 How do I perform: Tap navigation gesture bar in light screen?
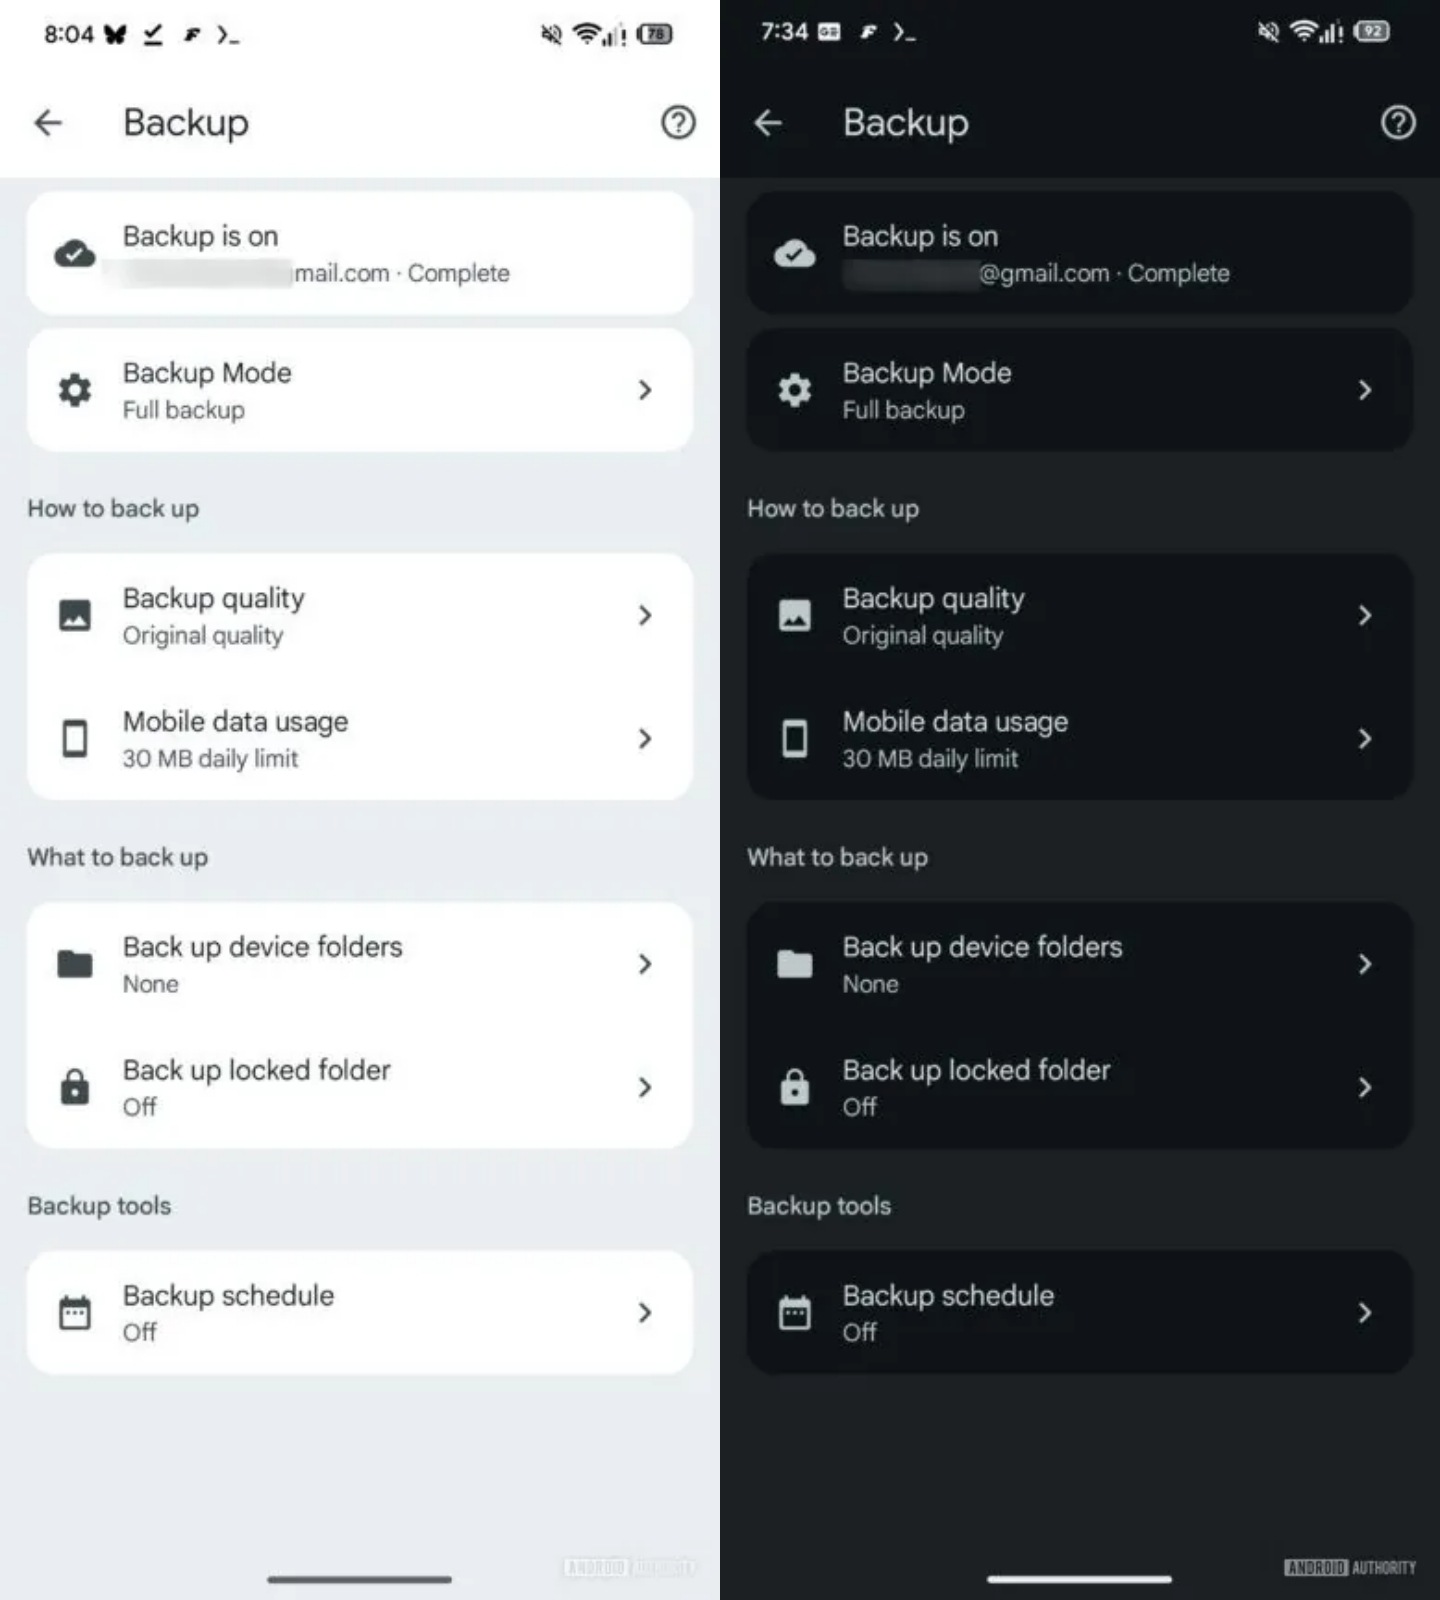click(x=359, y=1579)
